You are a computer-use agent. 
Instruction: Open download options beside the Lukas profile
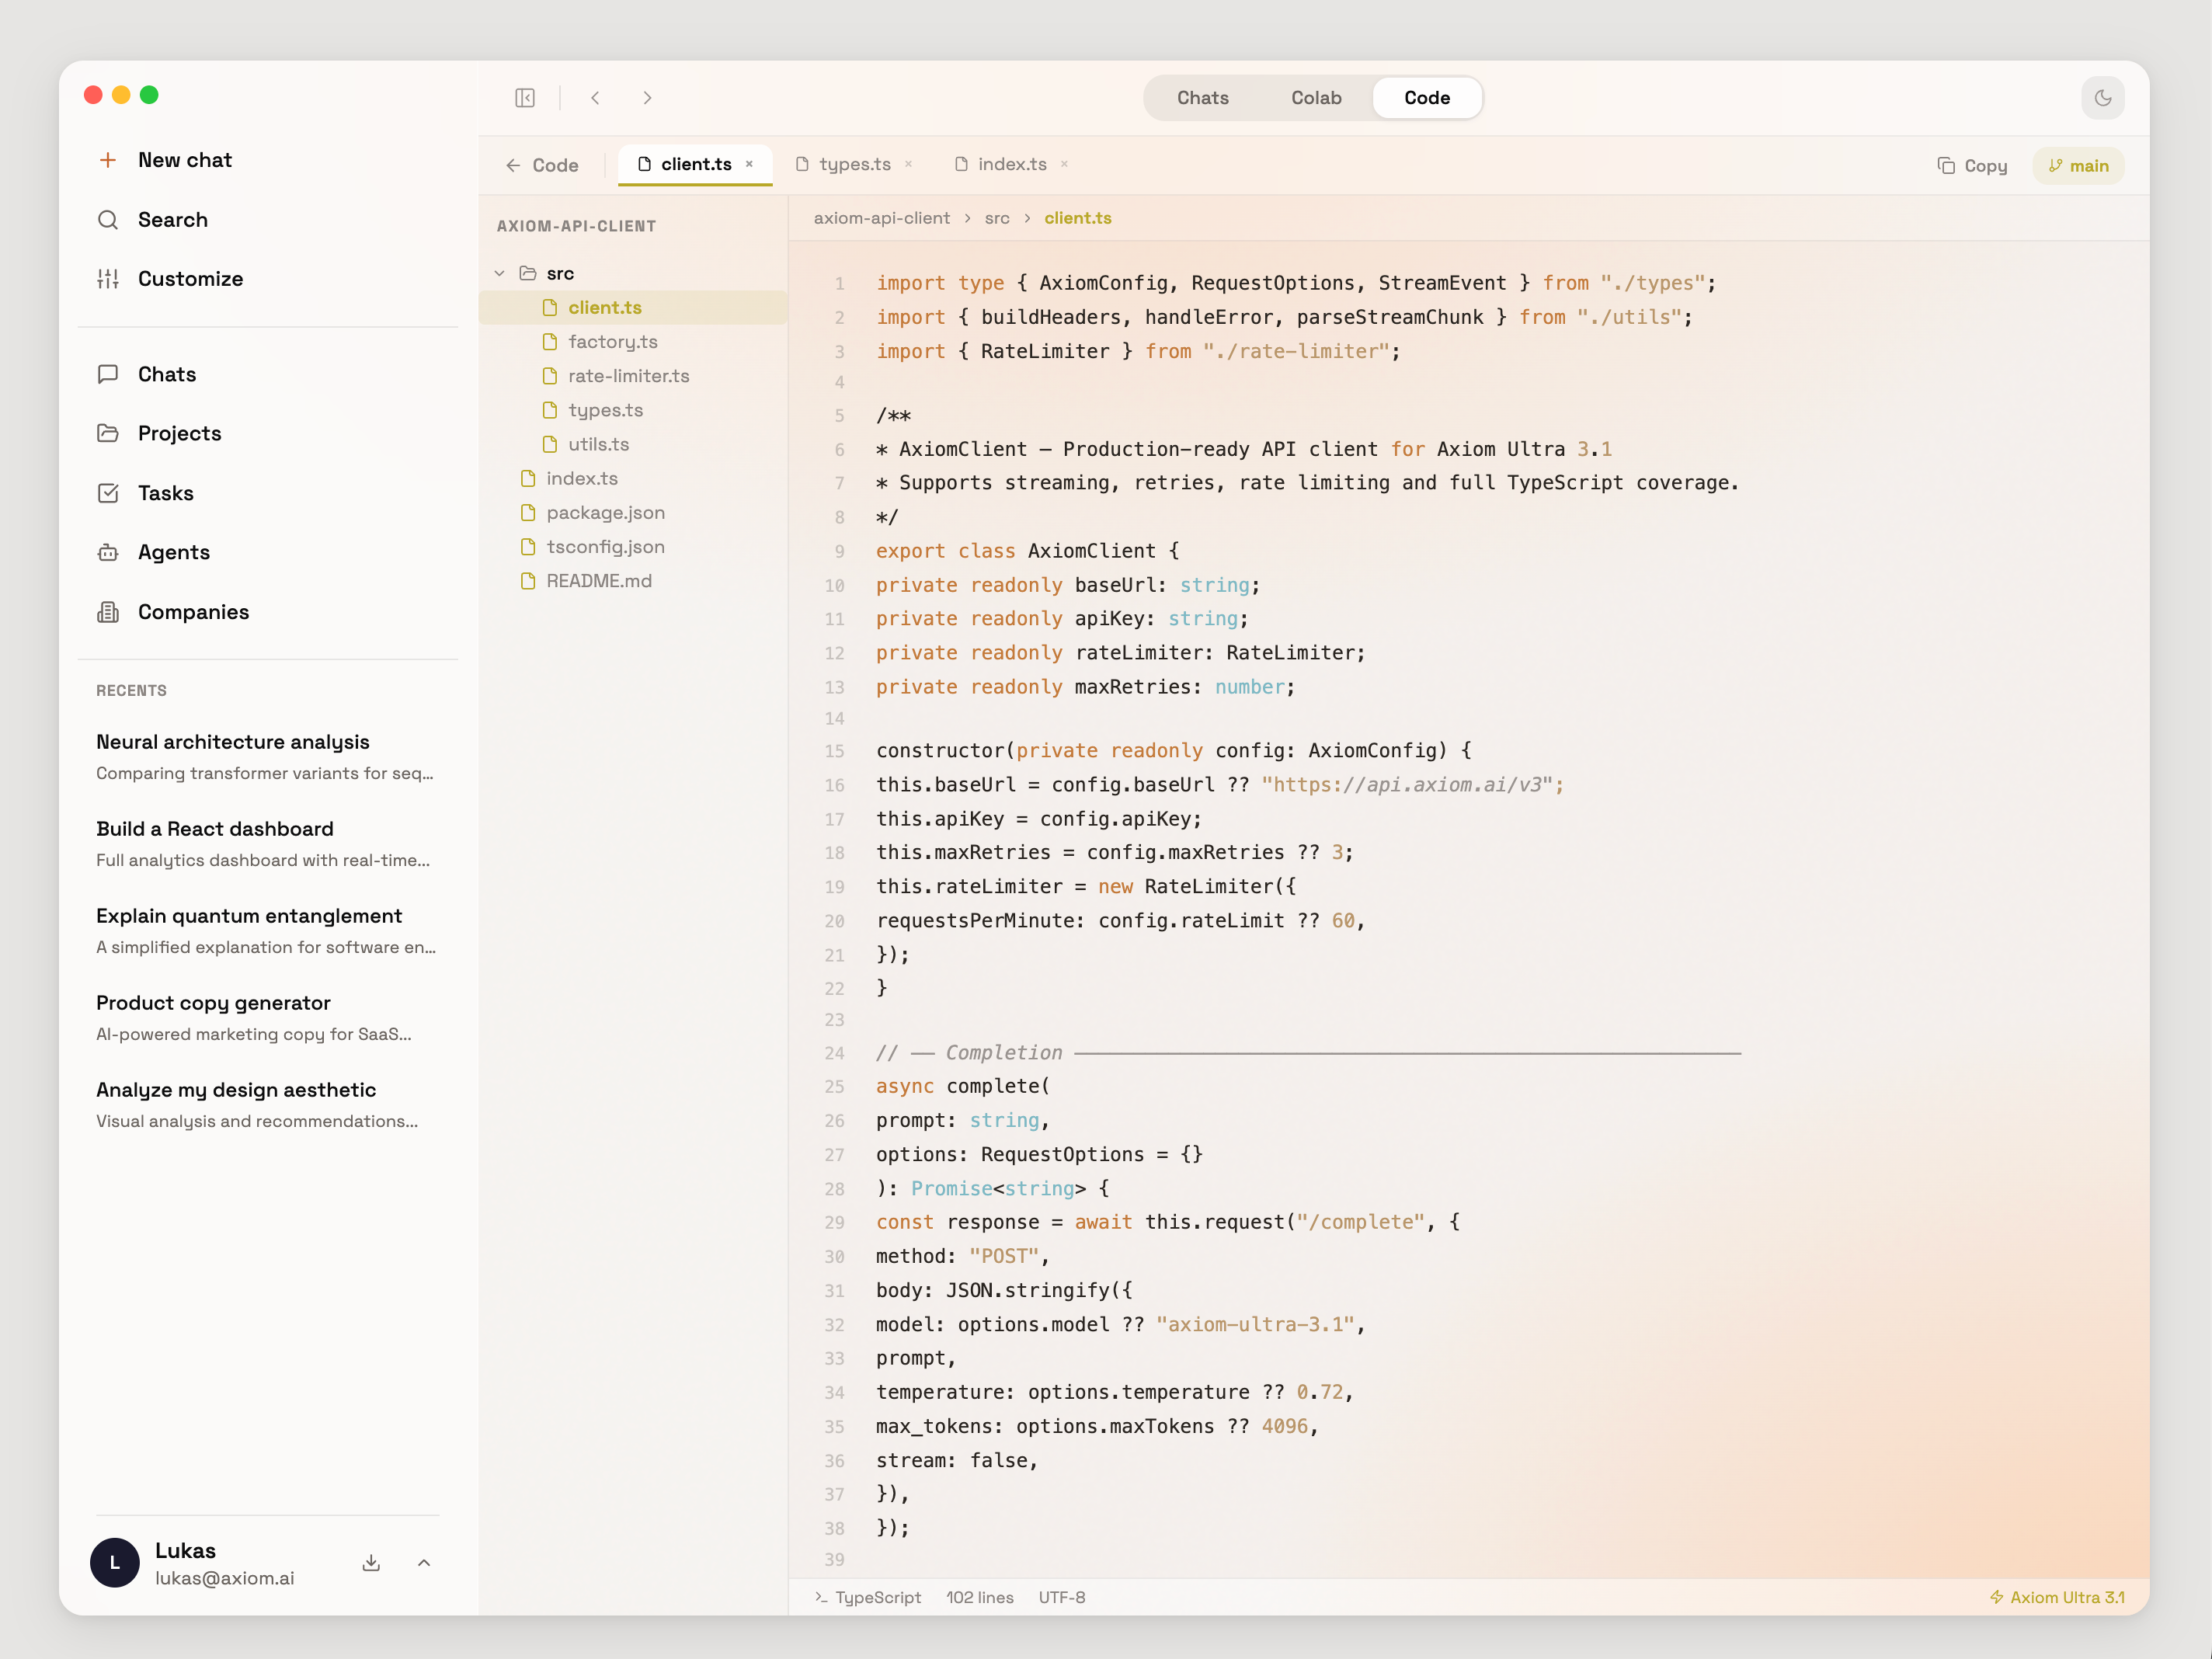[x=370, y=1562]
